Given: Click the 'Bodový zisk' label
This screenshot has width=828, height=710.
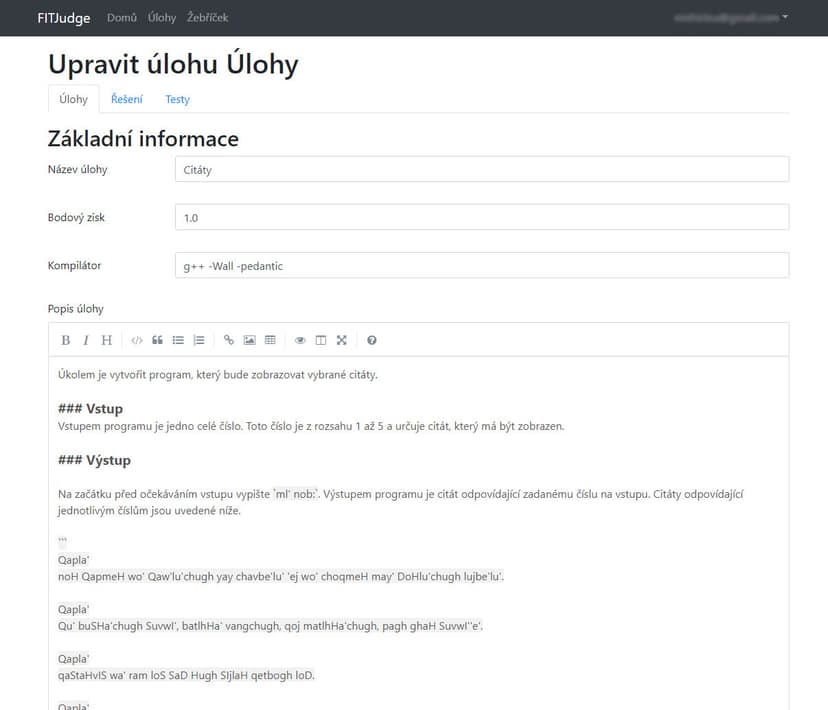Looking at the screenshot, I should click(x=77, y=217).
